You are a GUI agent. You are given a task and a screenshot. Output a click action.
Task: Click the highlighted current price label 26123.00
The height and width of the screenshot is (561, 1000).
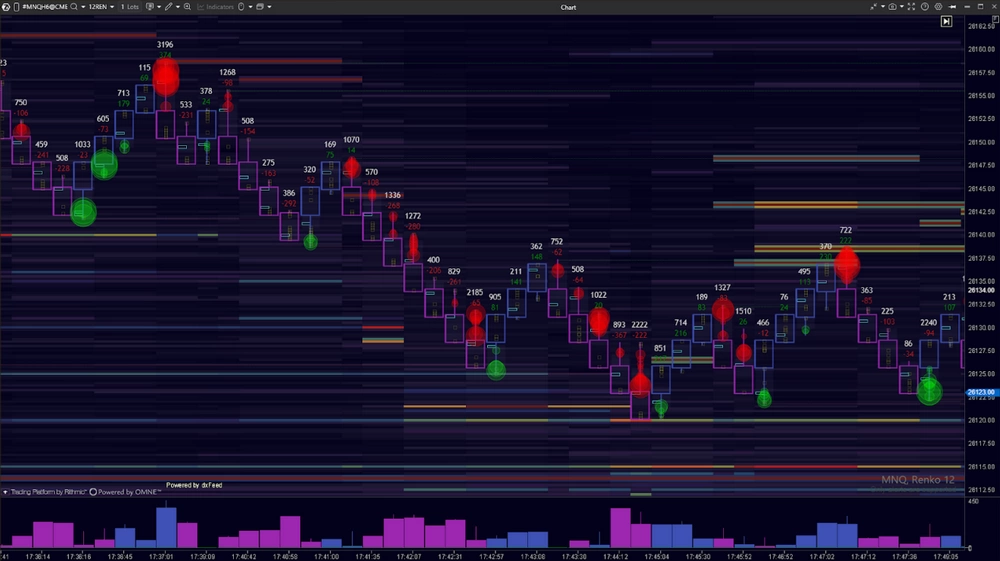coord(981,392)
